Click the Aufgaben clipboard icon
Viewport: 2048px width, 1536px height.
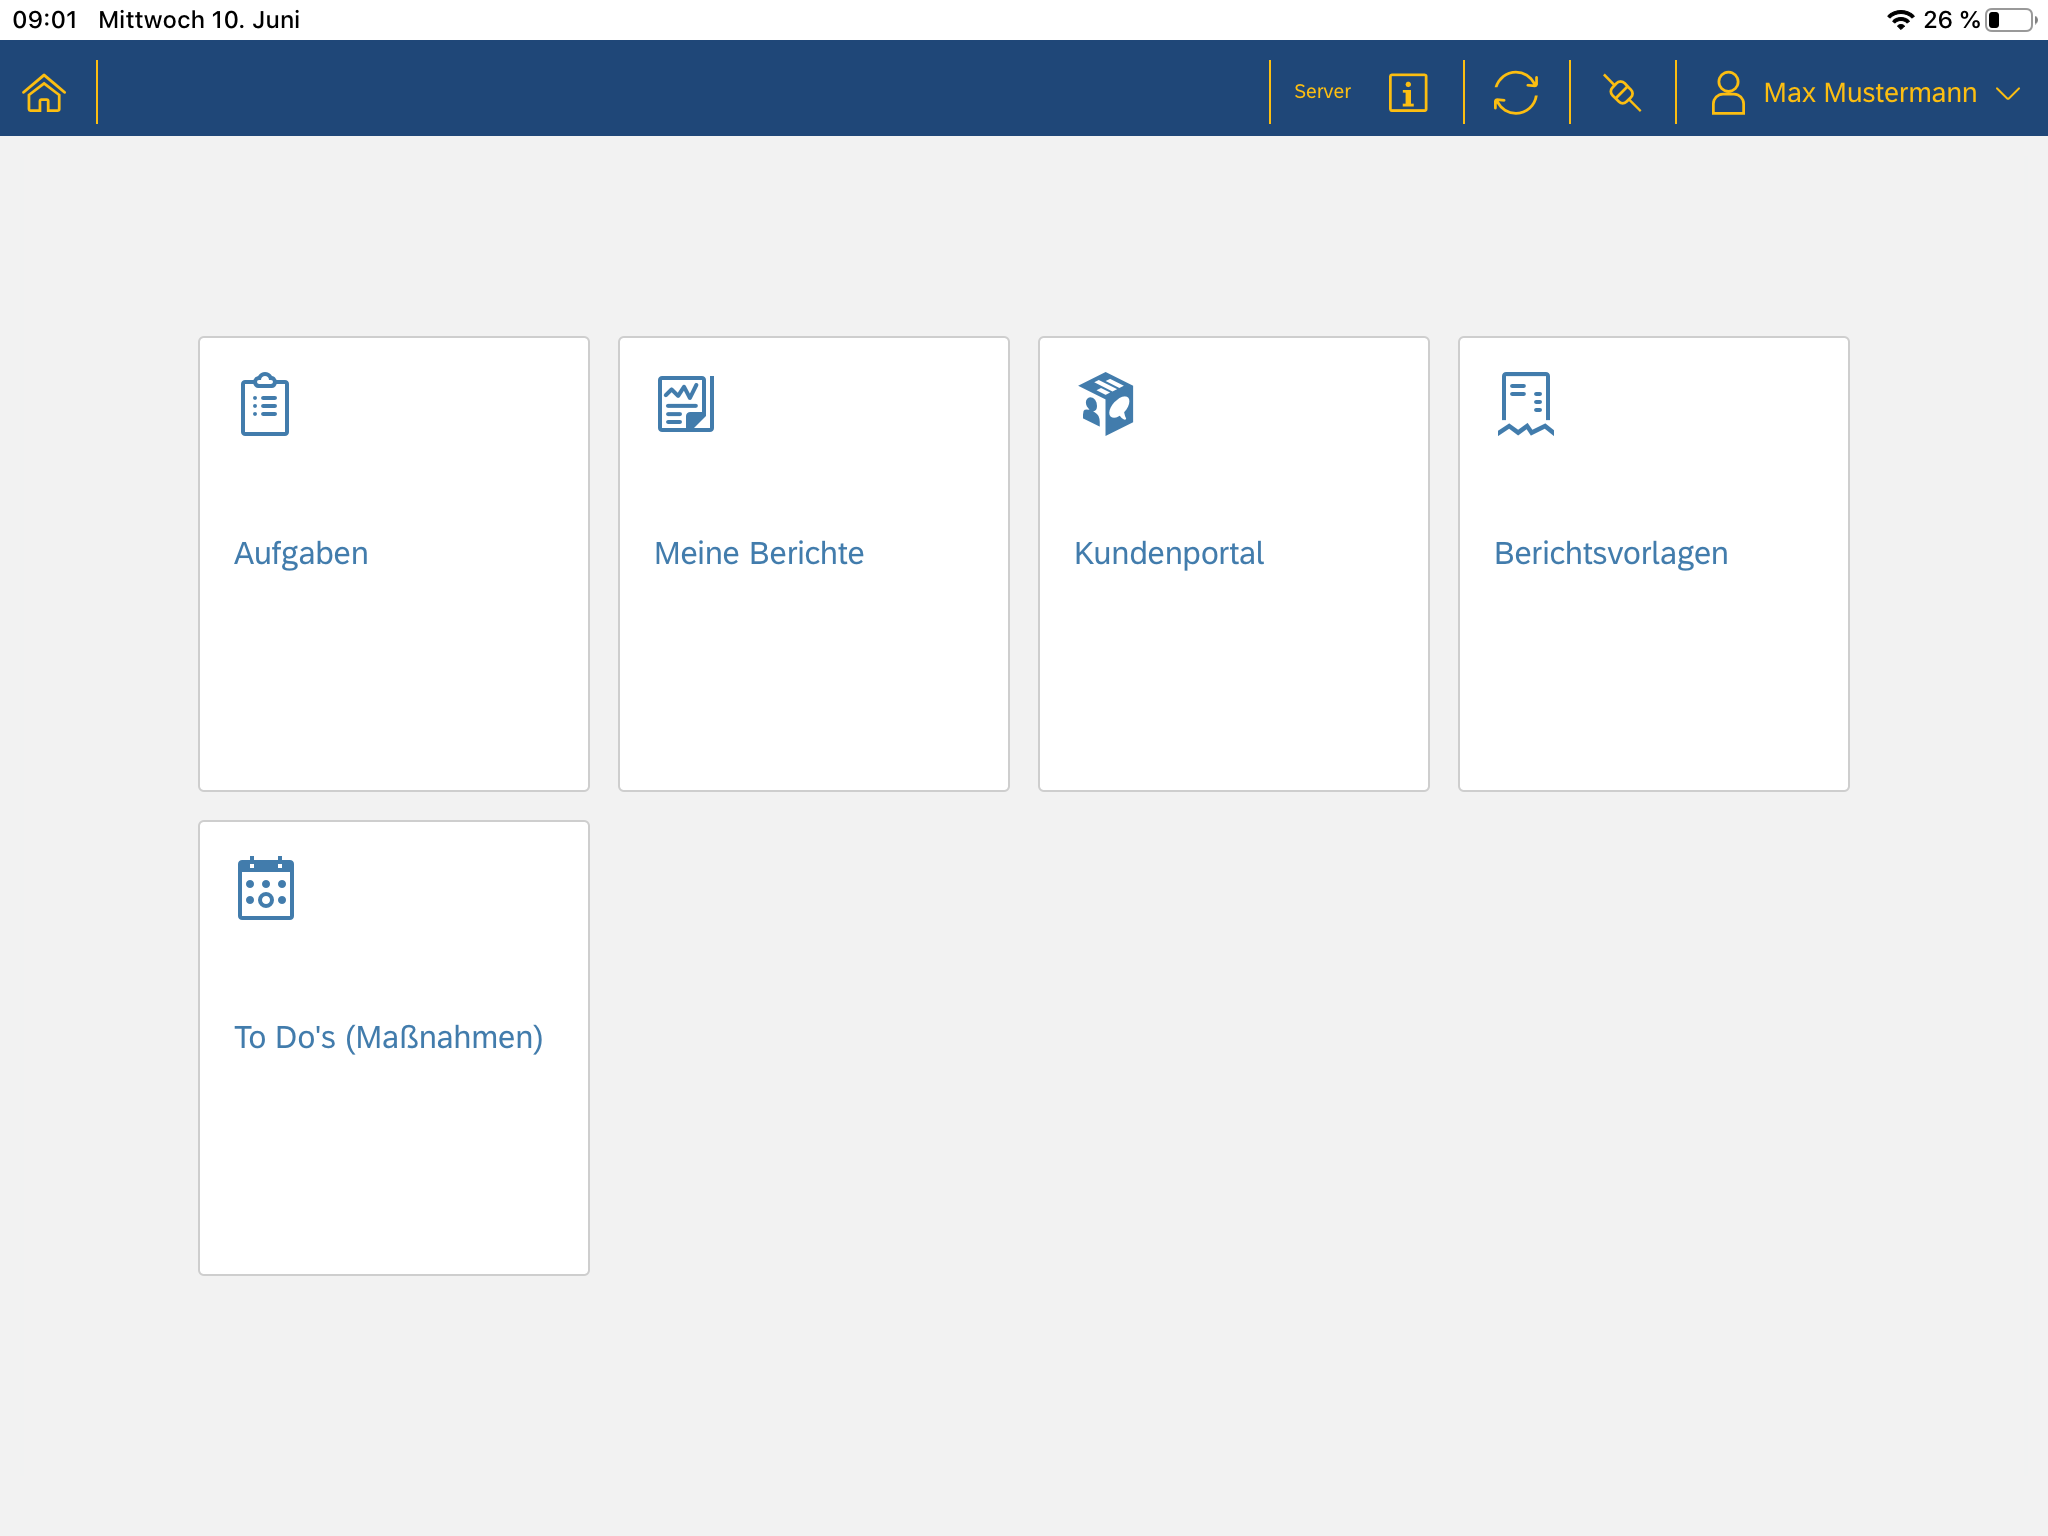point(265,404)
